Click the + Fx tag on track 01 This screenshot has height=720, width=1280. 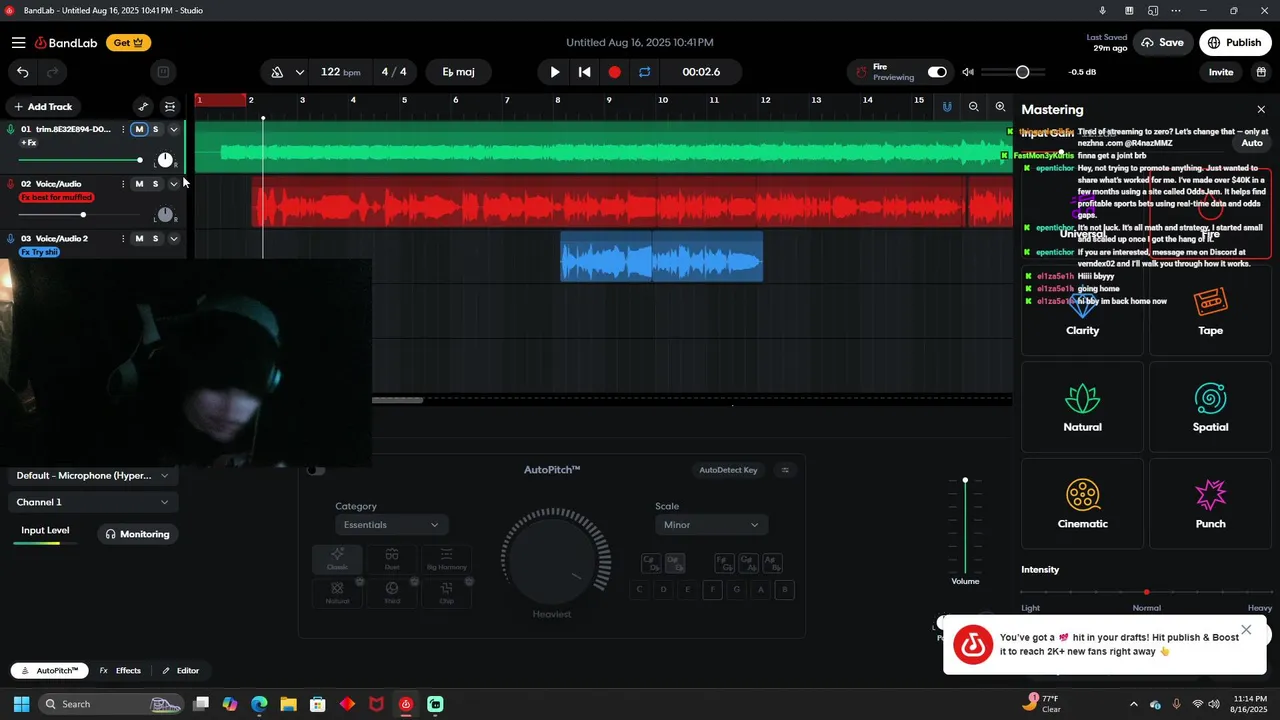coord(28,143)
